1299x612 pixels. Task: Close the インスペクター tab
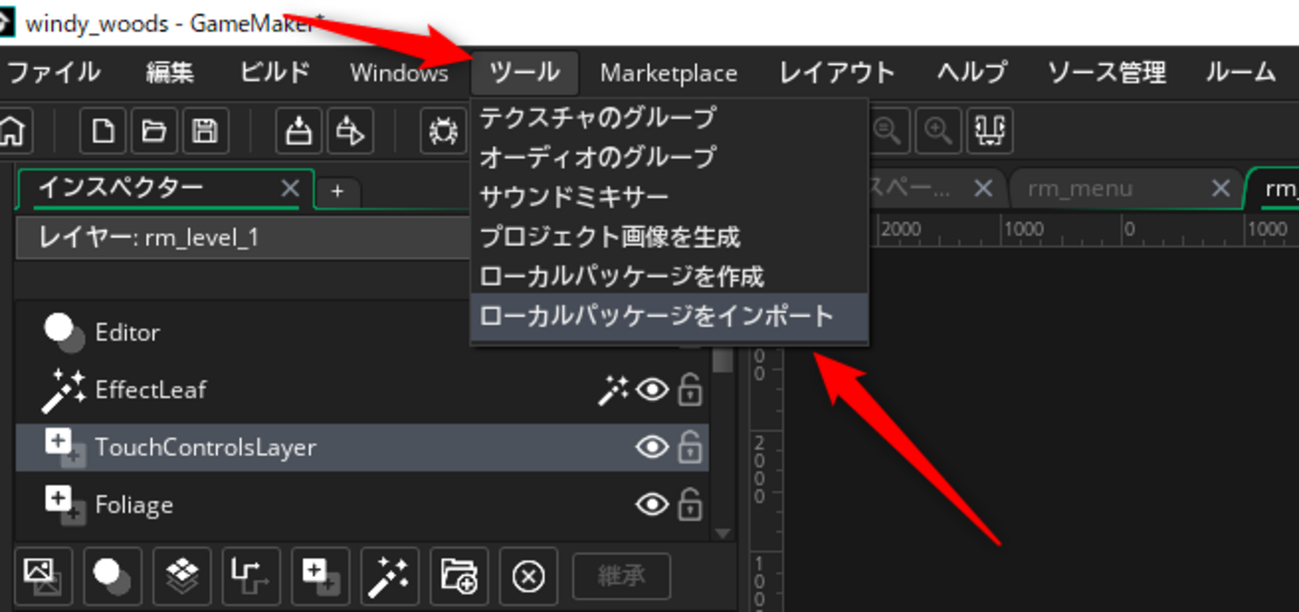(290, 188)
